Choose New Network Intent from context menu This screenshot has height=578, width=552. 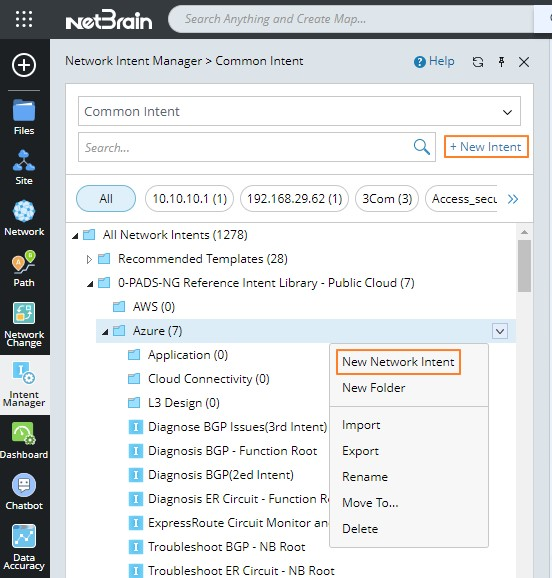tap(398, 362)
